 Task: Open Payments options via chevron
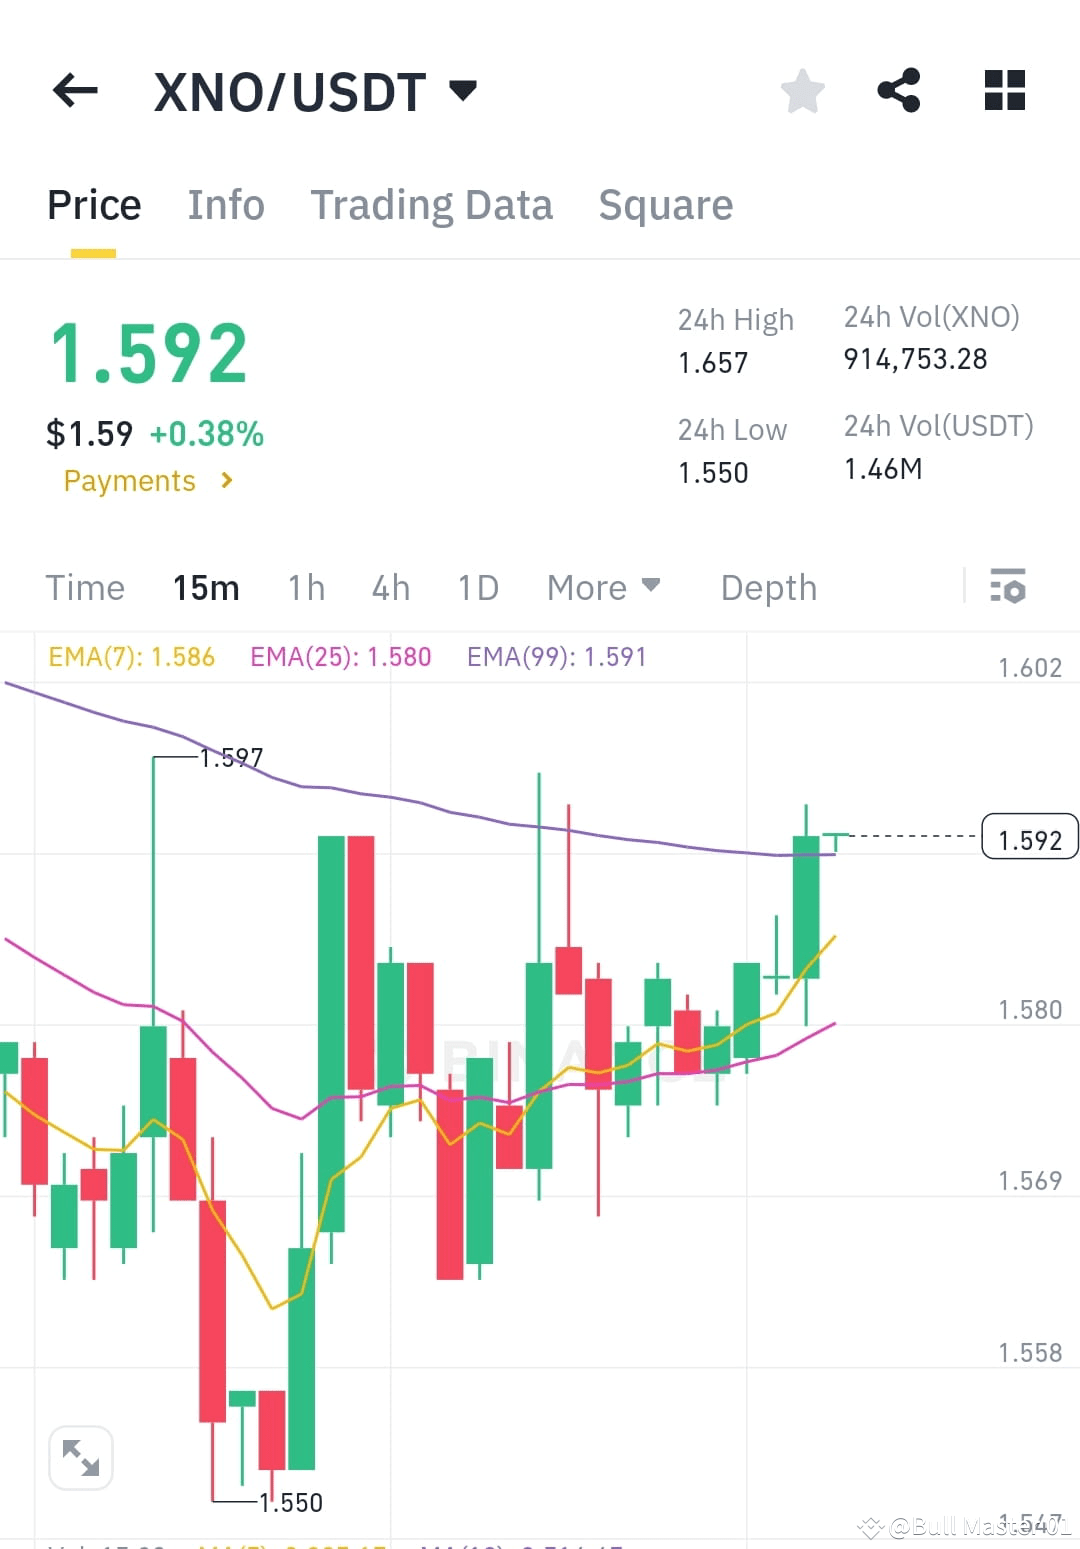click(226, 481)
